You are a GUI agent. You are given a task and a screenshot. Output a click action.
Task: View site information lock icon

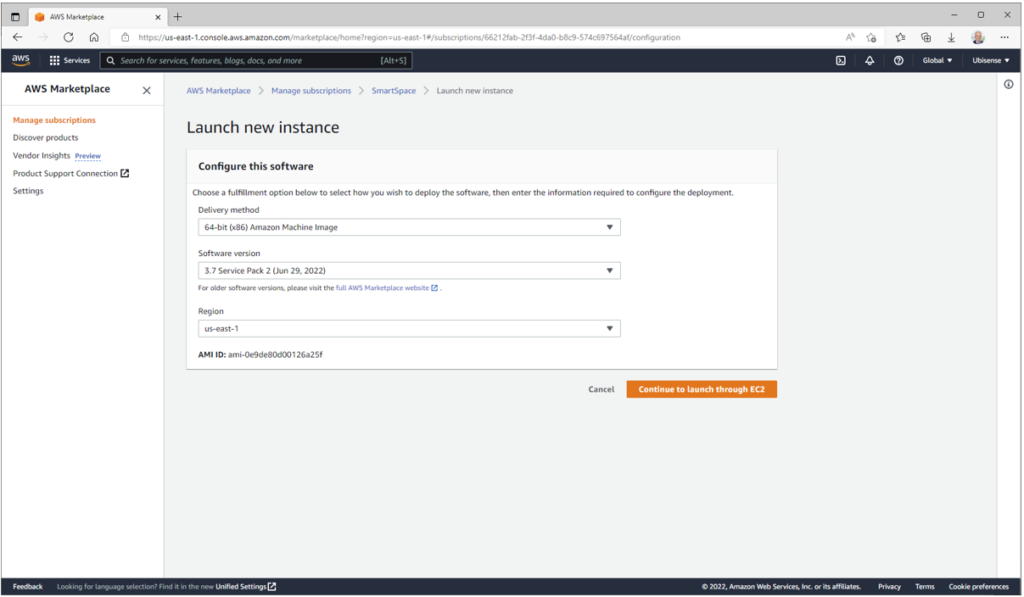pos(125,37)
